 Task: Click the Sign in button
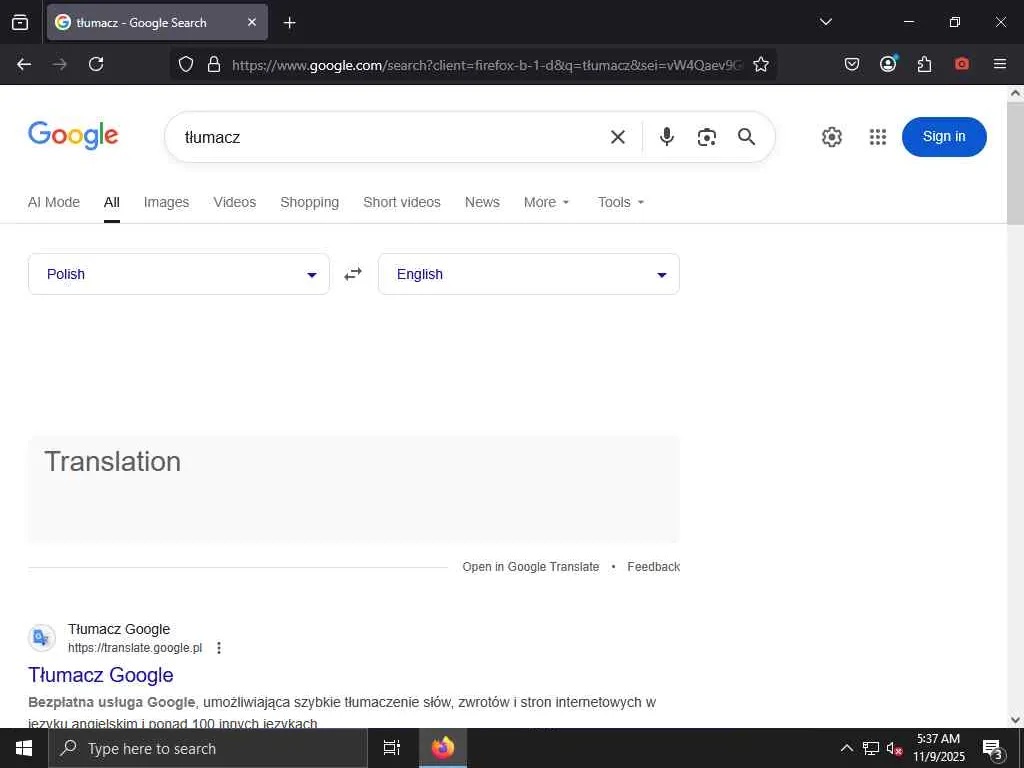pos(944,136)
